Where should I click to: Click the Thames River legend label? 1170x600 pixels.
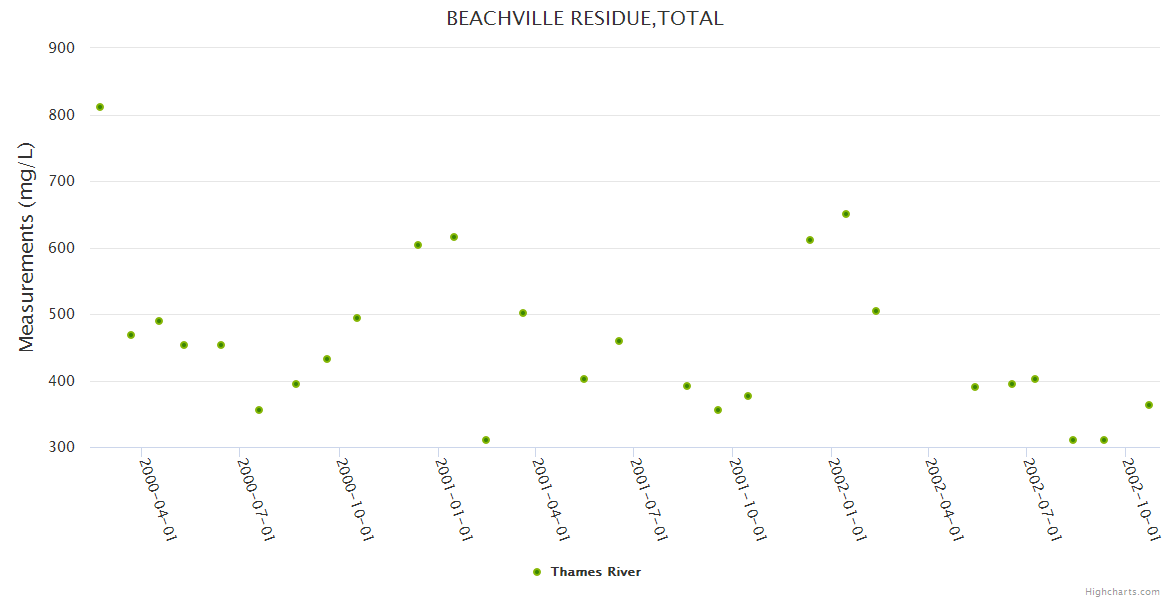[x=595, y=572]
